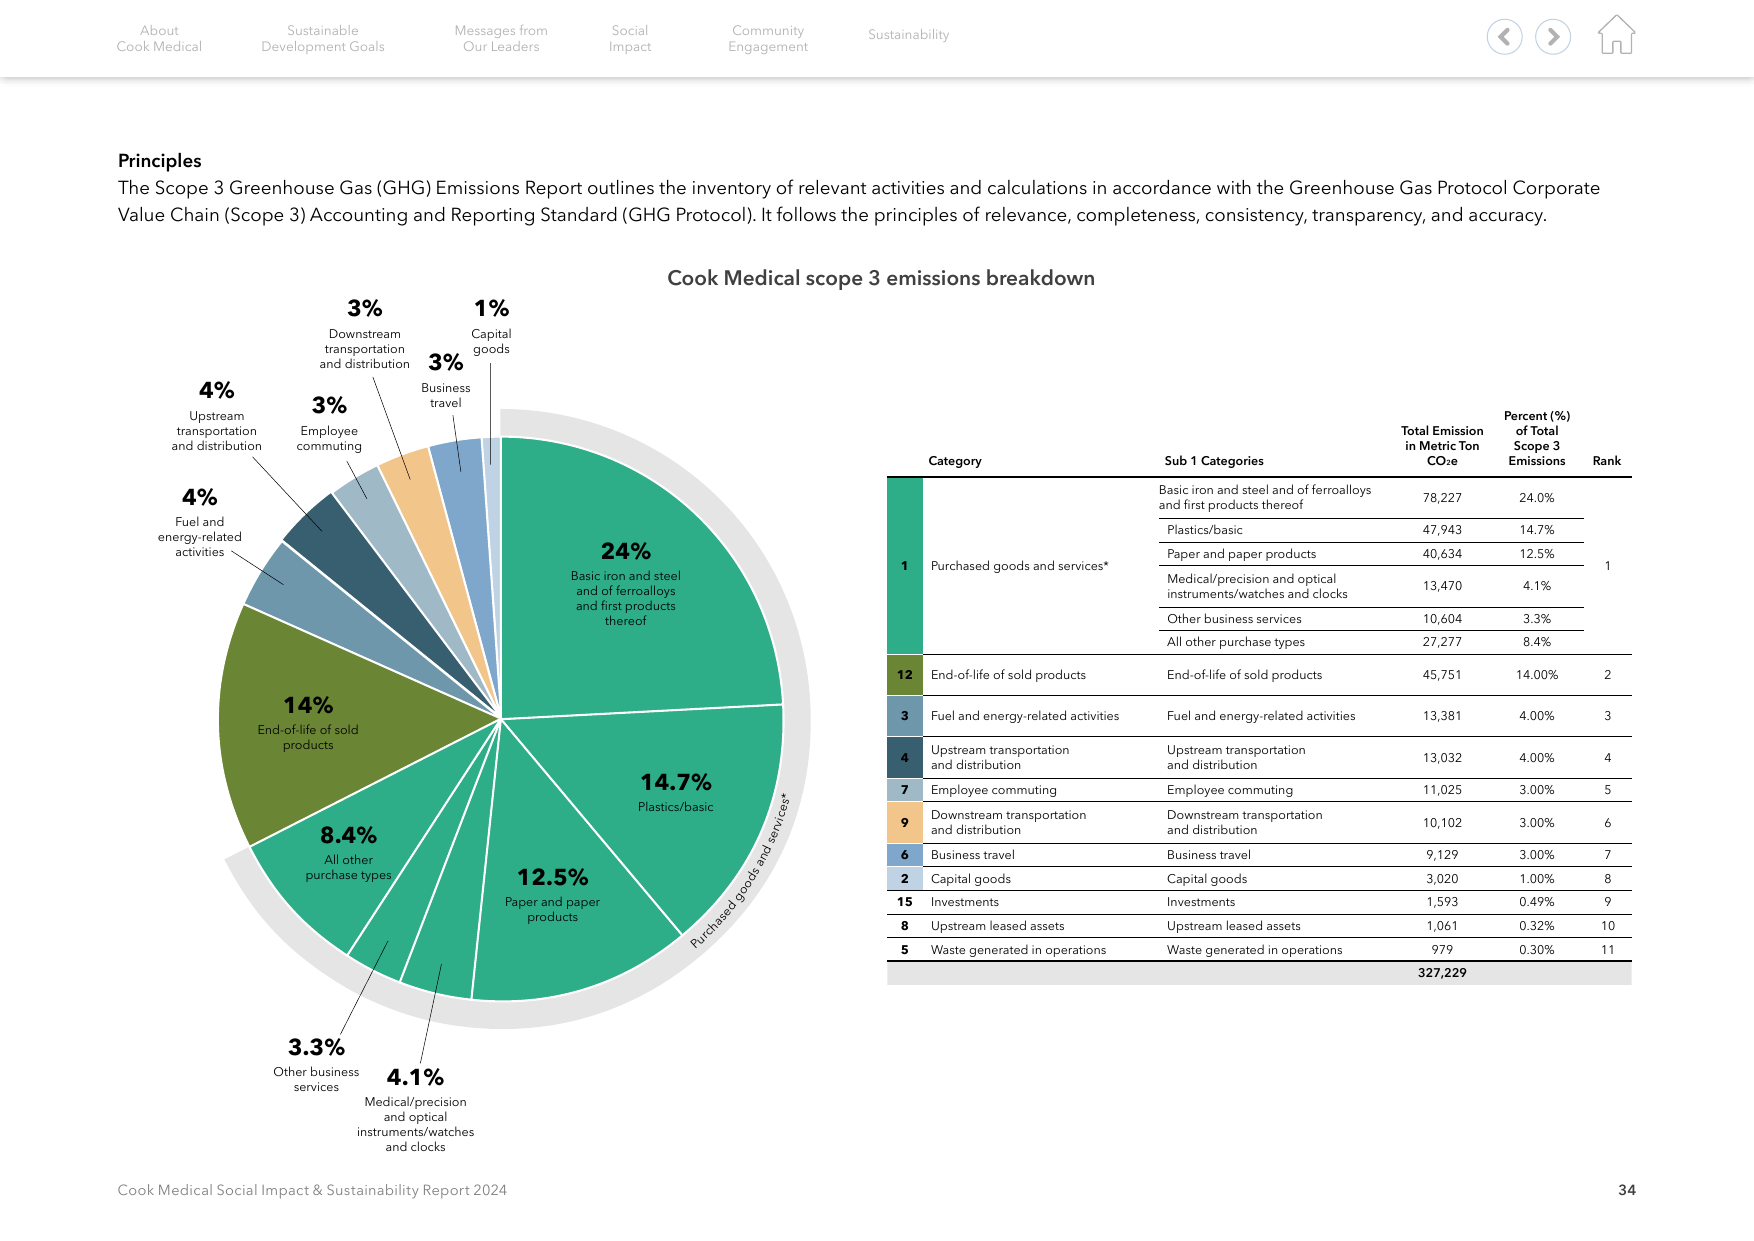Open the Sustainability section
Screen dimensions: 1754x1241
908,34
